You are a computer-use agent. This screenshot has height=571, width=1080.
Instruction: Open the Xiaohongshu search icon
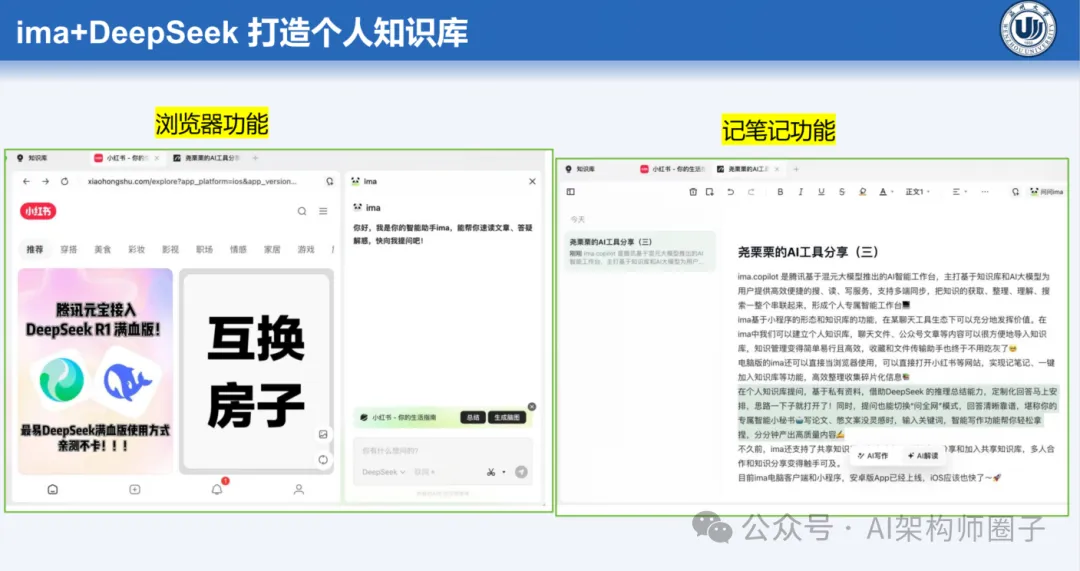(302, 211)
